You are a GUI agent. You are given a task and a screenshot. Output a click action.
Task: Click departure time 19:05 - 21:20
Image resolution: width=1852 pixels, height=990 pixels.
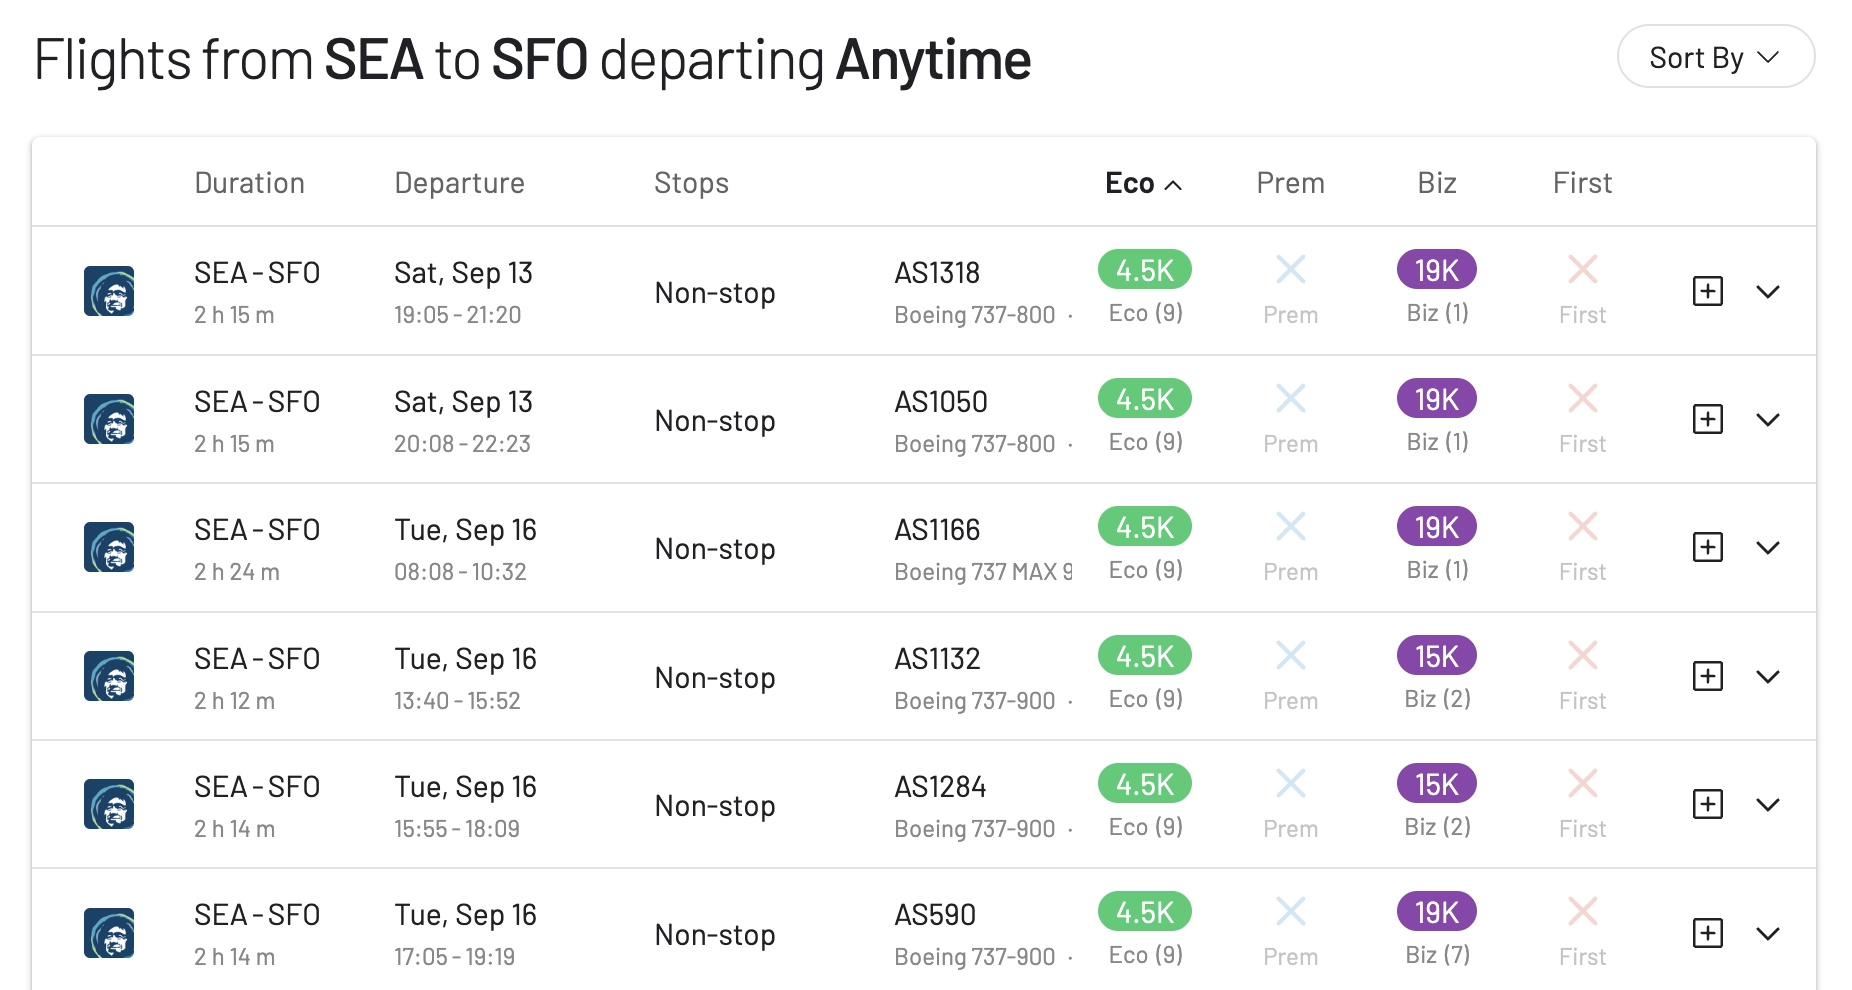[458, 315]
